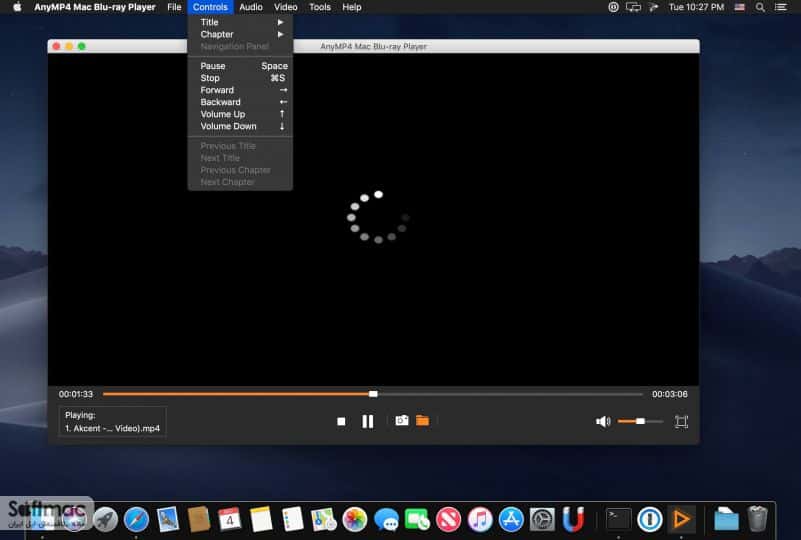Open 1Password from the Dock
The height and width of the screenshot is (540, 801).
(x=650, y=520)
